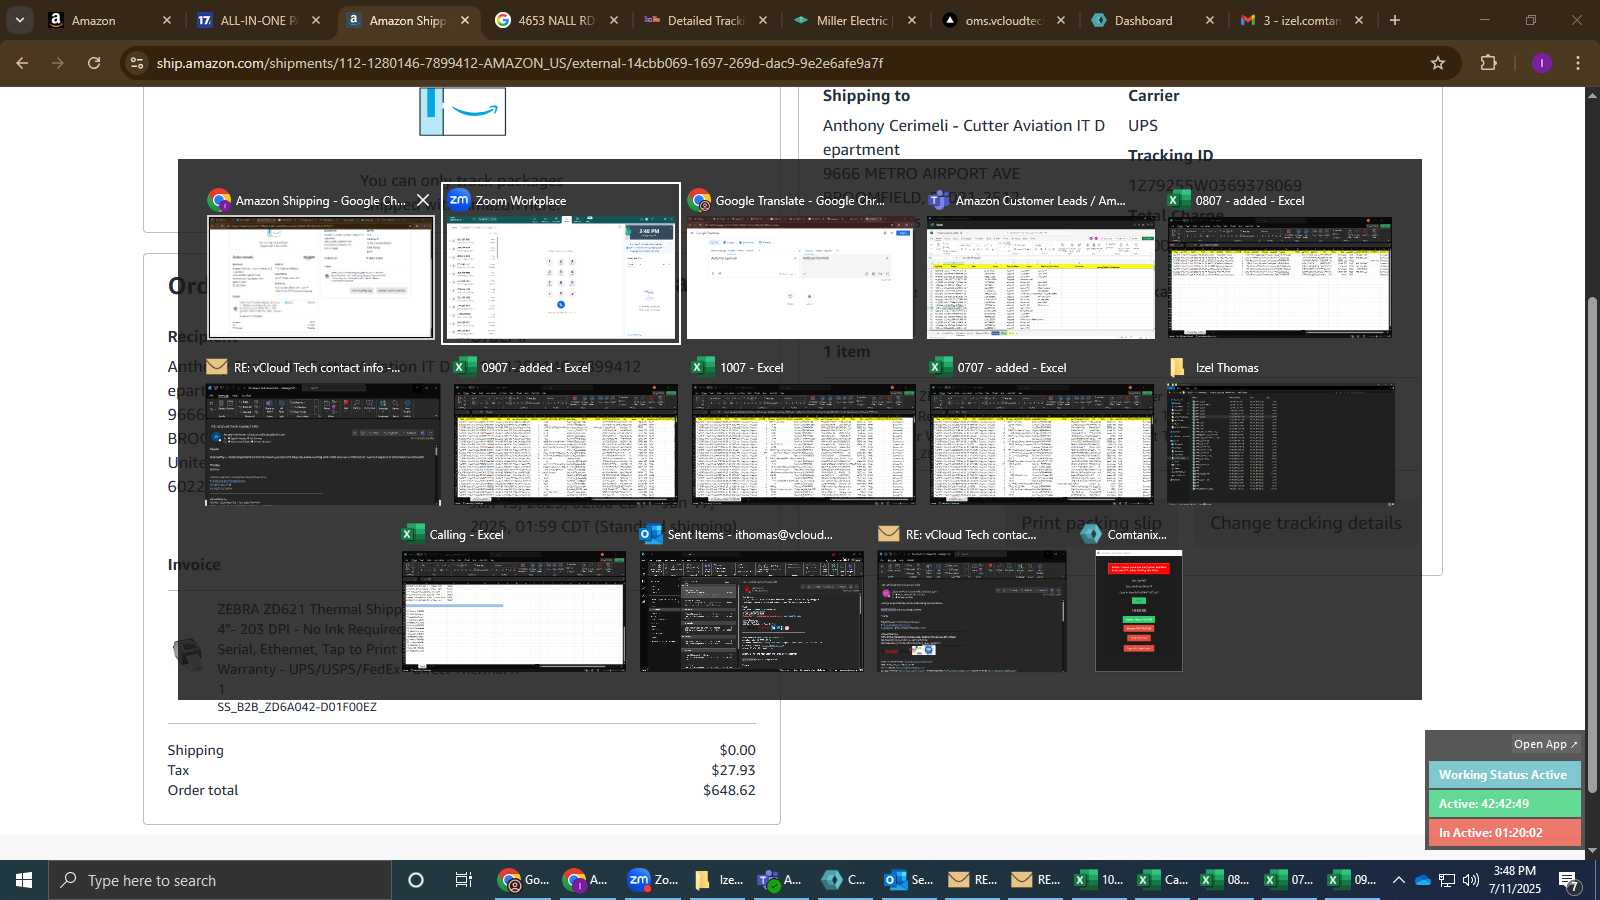The width and height of the screenshot is (1600, 900).
Task: Open Outlook Sent items taskbar item
Action: 910,880
